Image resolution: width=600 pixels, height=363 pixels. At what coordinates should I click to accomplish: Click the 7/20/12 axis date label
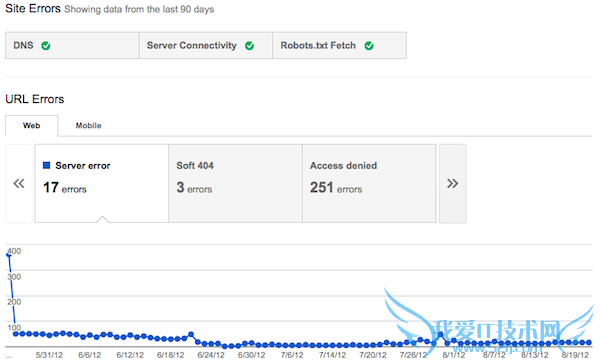click(373, 355)
